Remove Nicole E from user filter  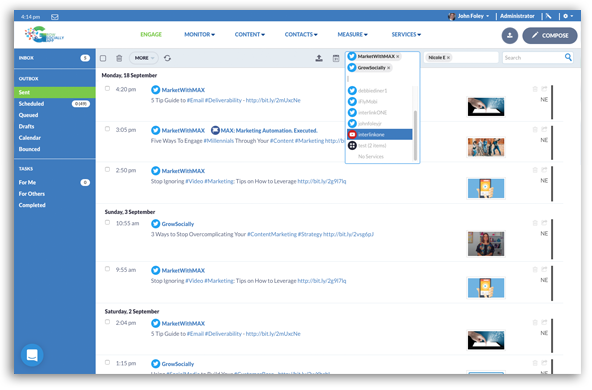click(x=449, y=58)
